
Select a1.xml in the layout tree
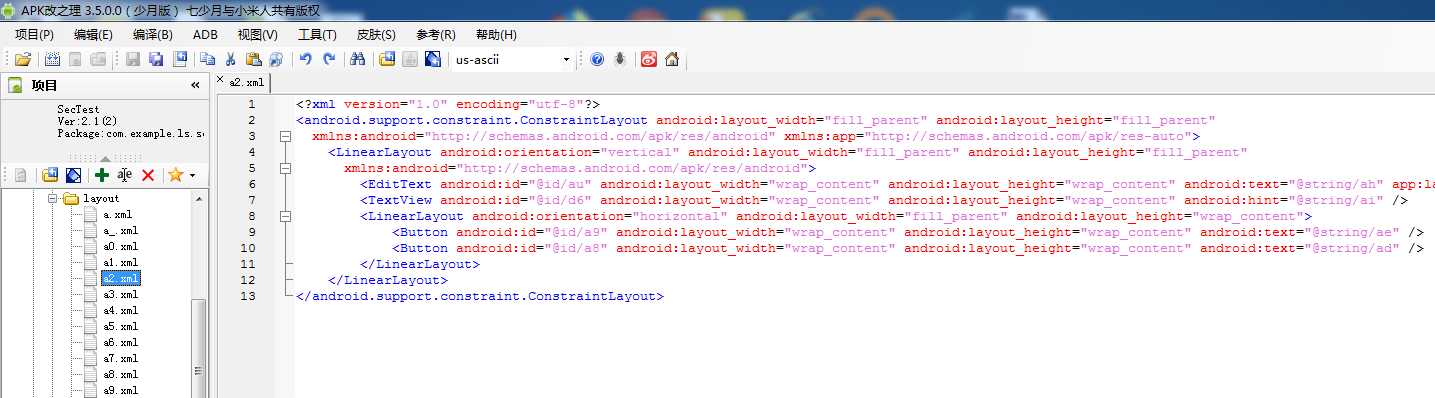pos(120,263)
